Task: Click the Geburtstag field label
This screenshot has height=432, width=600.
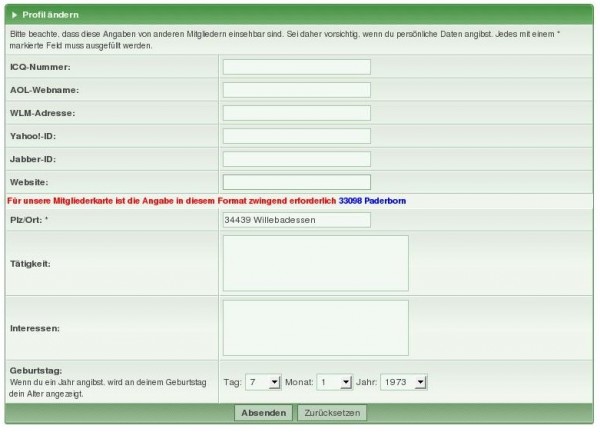Action: coord(34,370)
